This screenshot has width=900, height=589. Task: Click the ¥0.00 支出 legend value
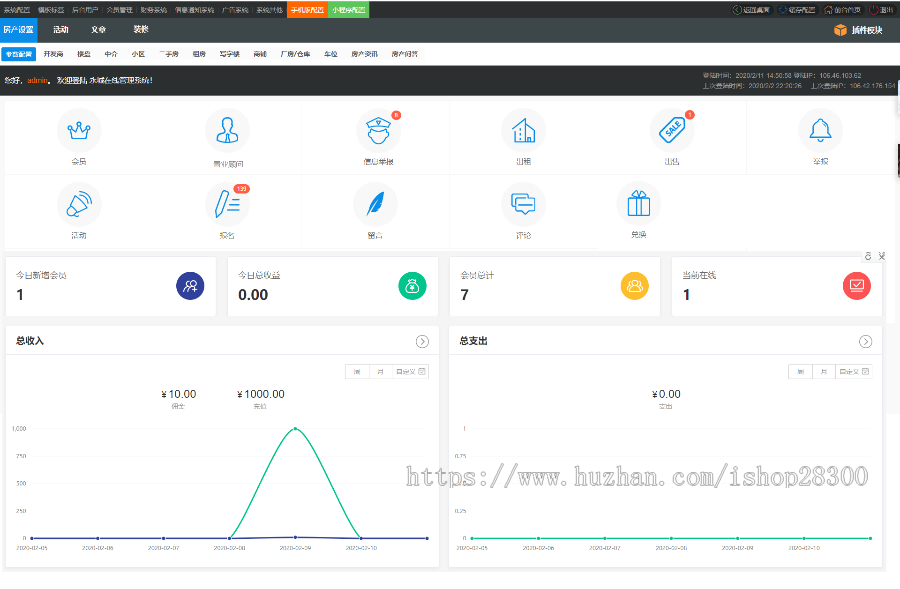point(666,394)
